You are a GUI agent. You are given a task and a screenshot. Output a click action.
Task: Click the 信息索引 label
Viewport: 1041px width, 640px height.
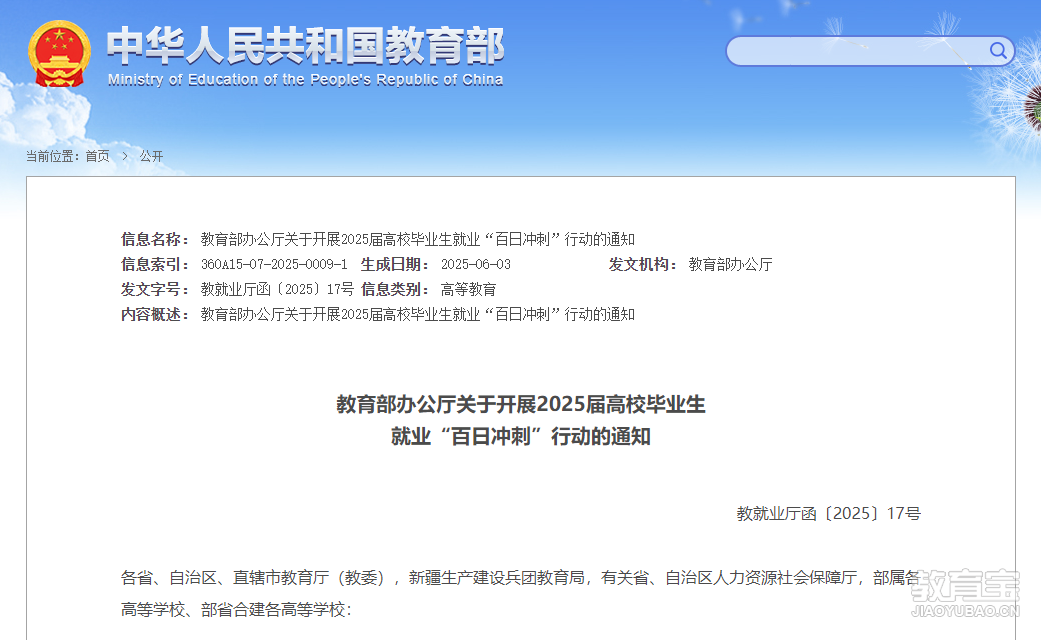(155, 264)
